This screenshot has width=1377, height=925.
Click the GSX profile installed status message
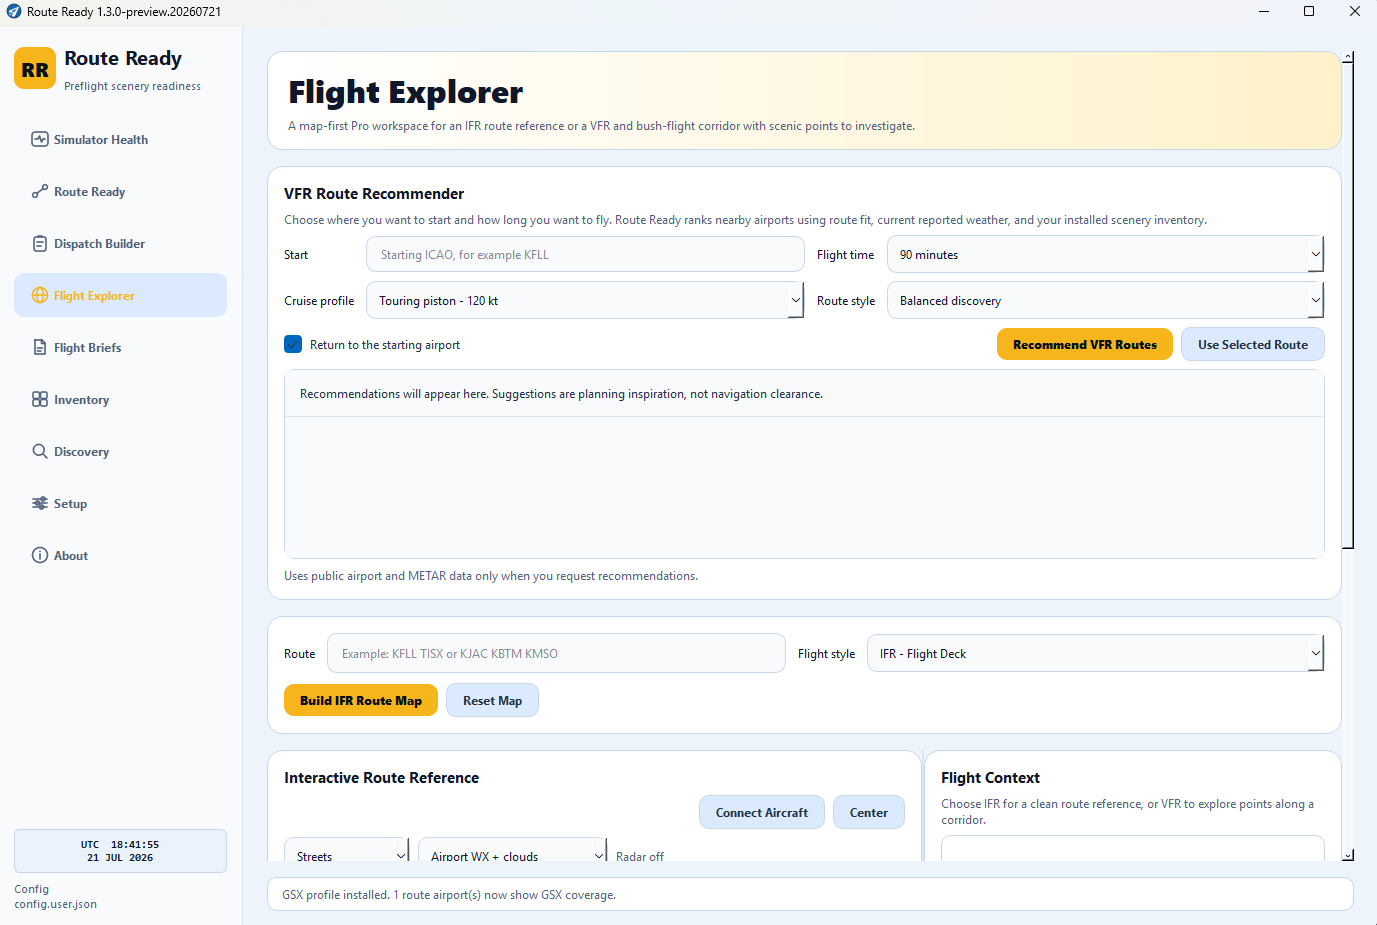[449, 895]
